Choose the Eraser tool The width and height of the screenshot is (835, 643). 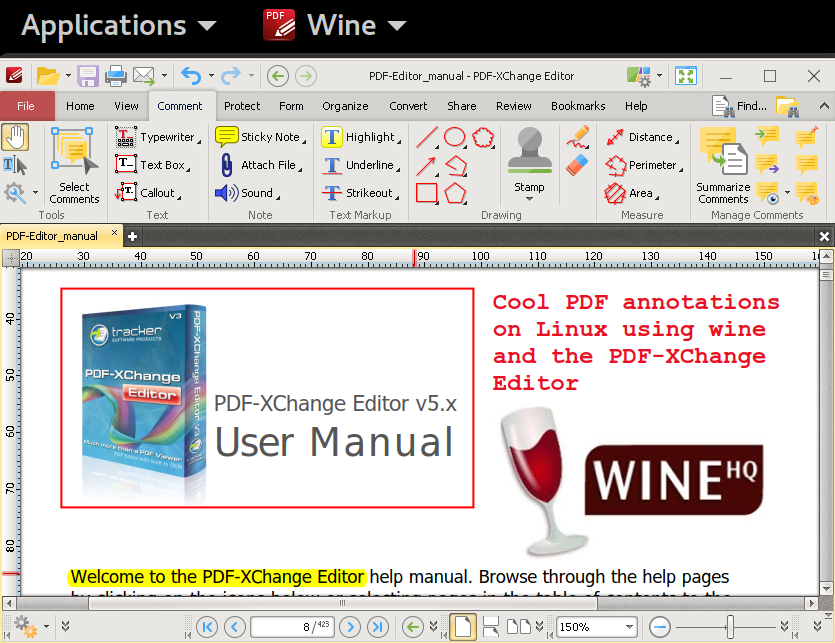click(x=578, y=165)
